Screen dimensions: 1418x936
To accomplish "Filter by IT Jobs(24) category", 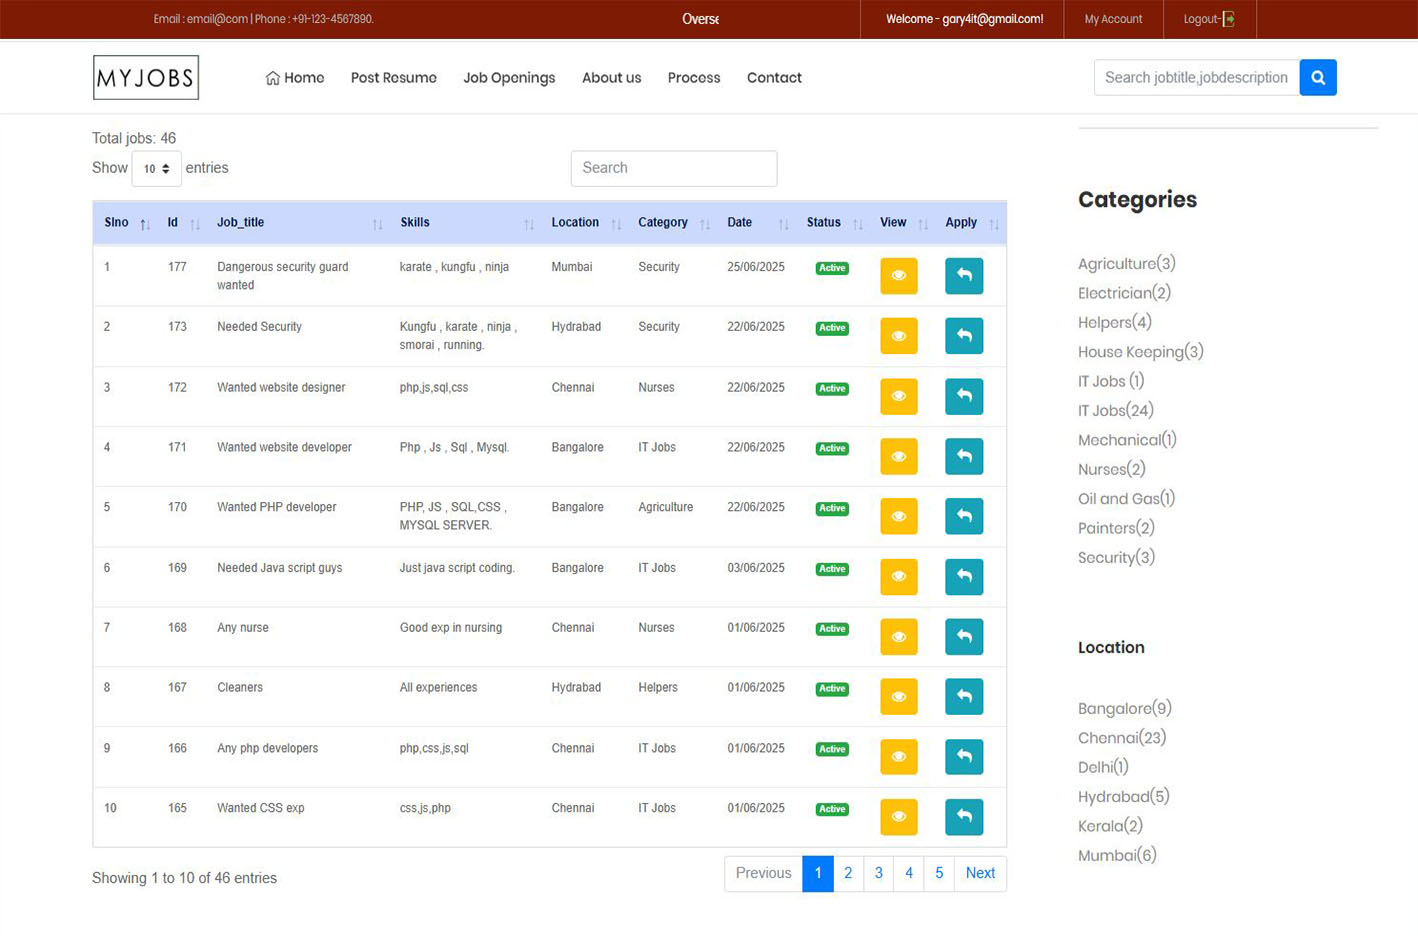I will [x=1115, y=410].
